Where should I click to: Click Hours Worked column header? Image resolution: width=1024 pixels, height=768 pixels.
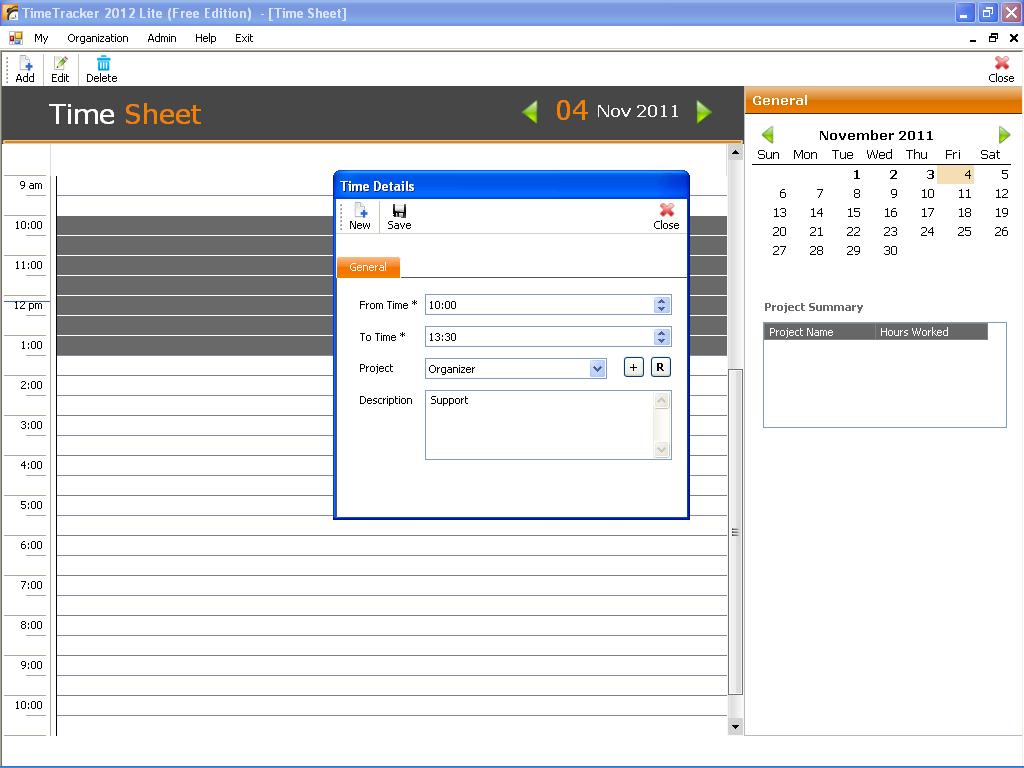click(x=931, y=332)
